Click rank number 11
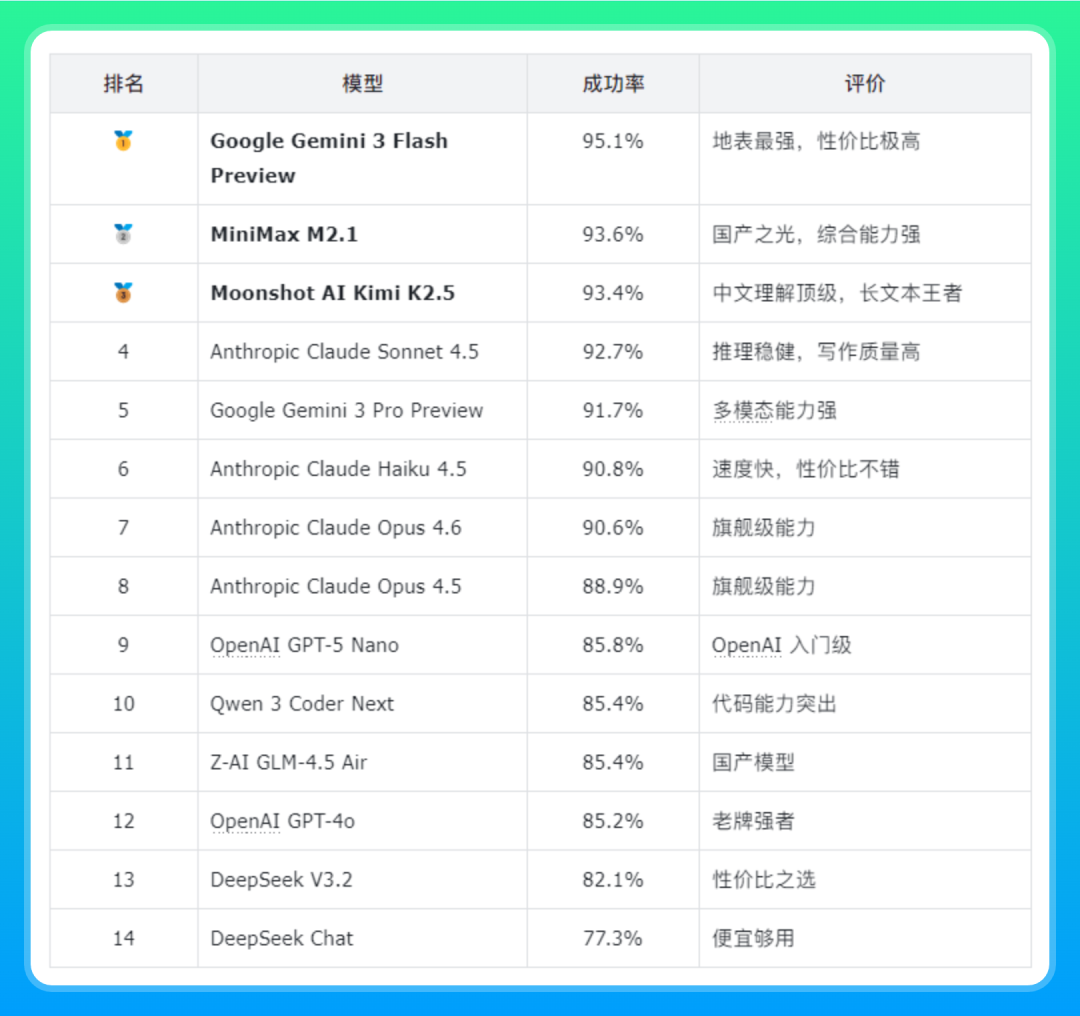Screen dimensions: 1080x1016 (124, 763)
